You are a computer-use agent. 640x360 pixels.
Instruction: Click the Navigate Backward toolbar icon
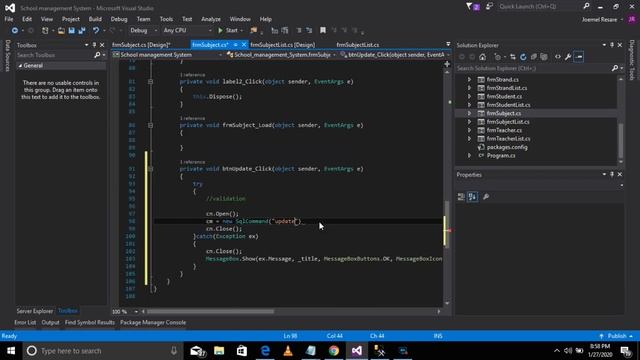pos(15,31)
